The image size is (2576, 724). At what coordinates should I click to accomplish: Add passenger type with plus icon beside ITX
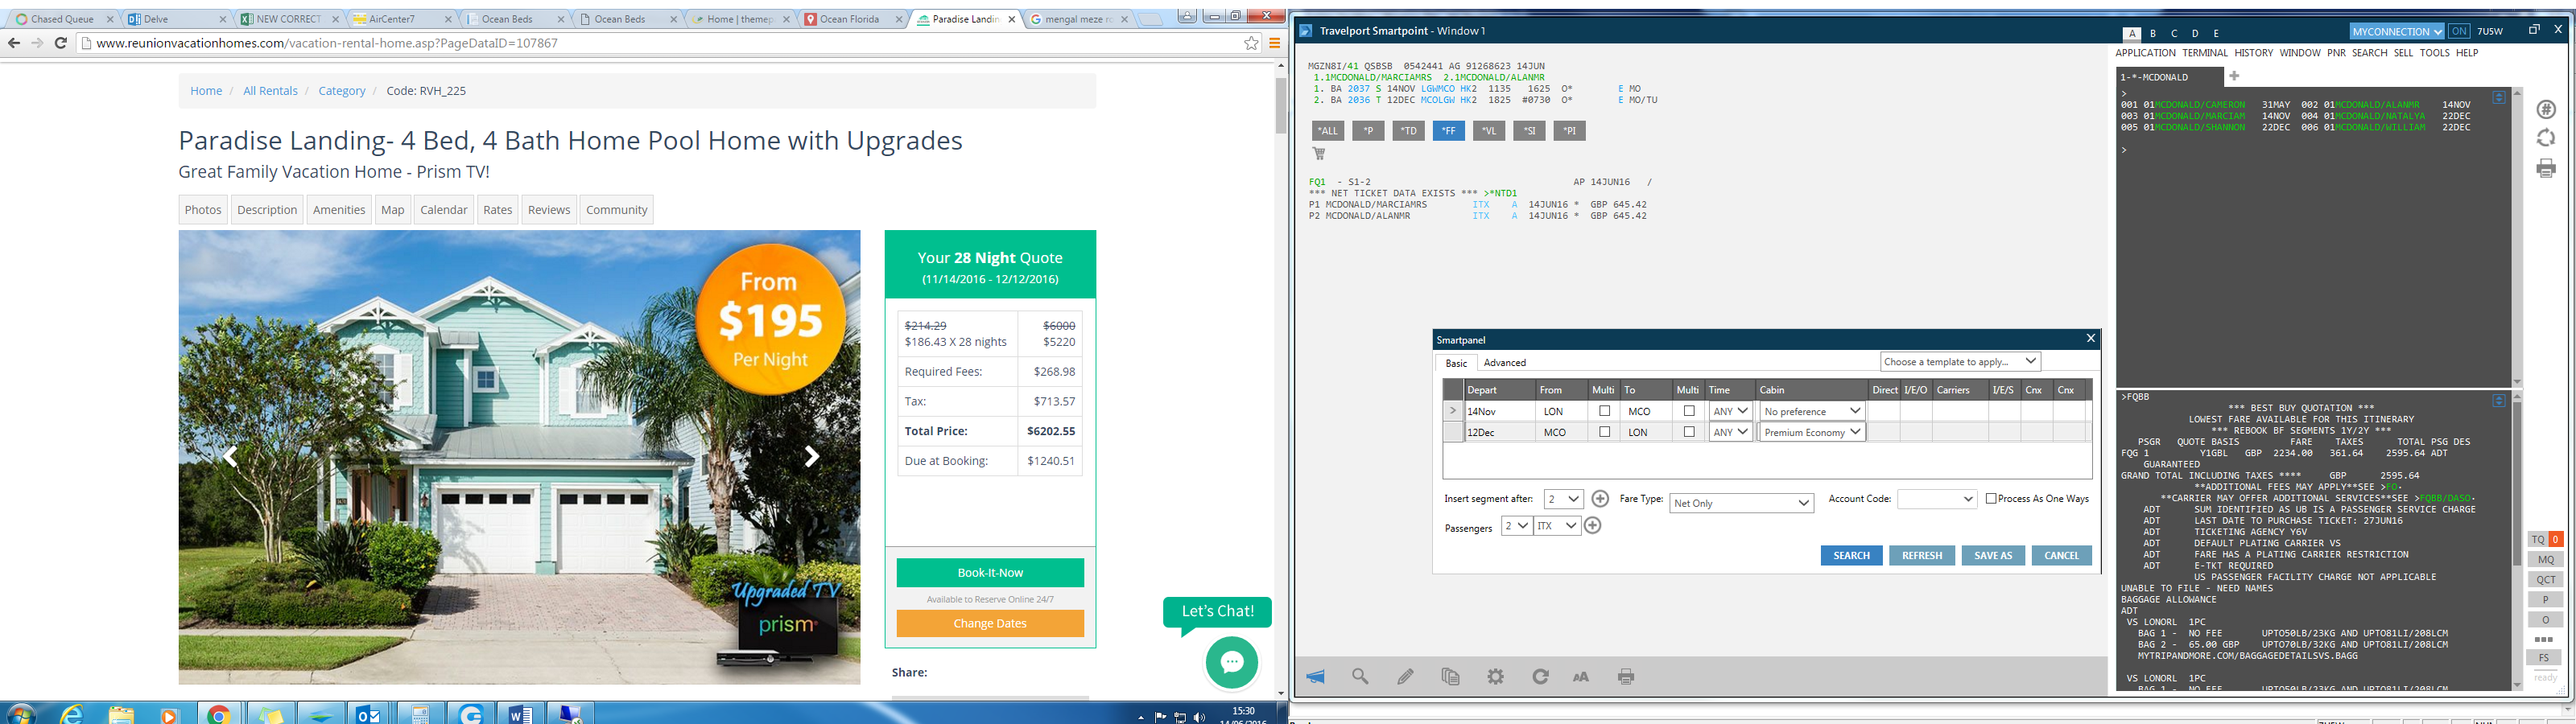(x=1593, y=526)
